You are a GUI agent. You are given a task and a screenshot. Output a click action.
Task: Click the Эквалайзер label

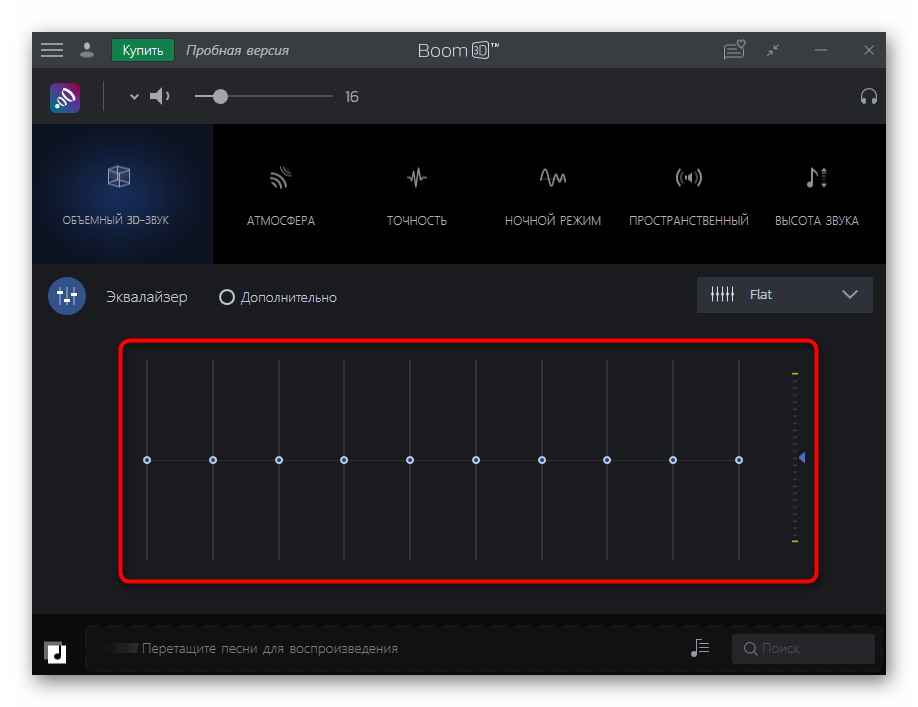pos(147,297)
